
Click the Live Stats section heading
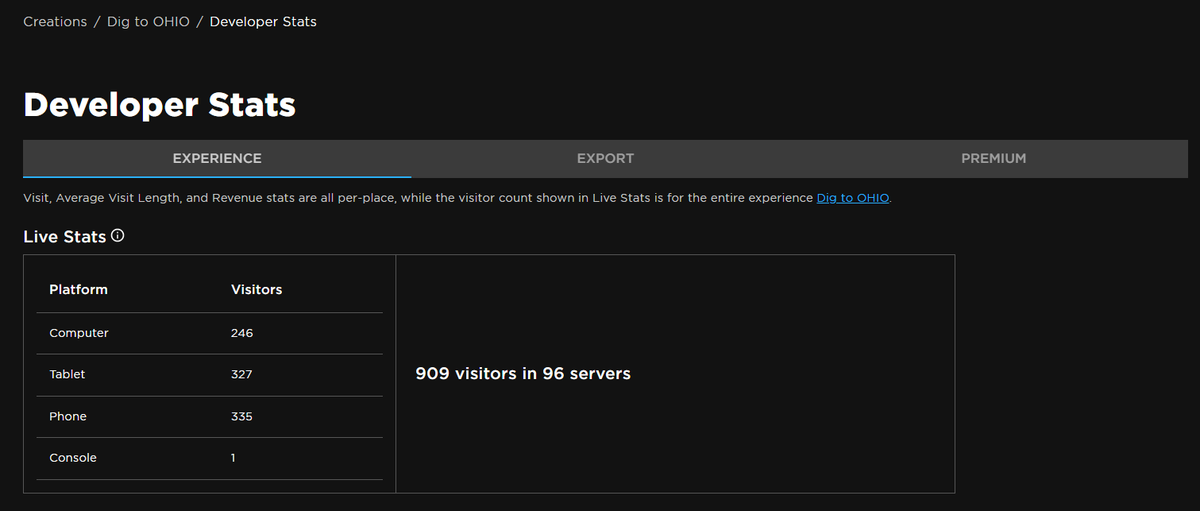click(64, 237)
